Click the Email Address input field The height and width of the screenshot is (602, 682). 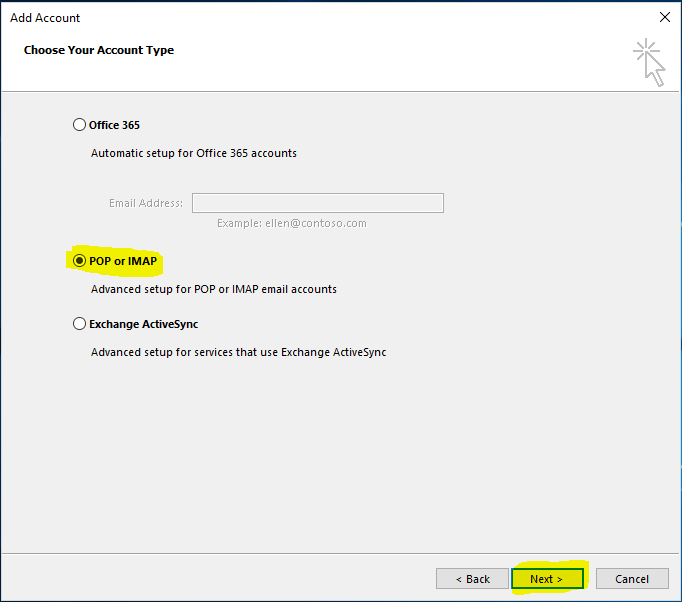[317, 203]
